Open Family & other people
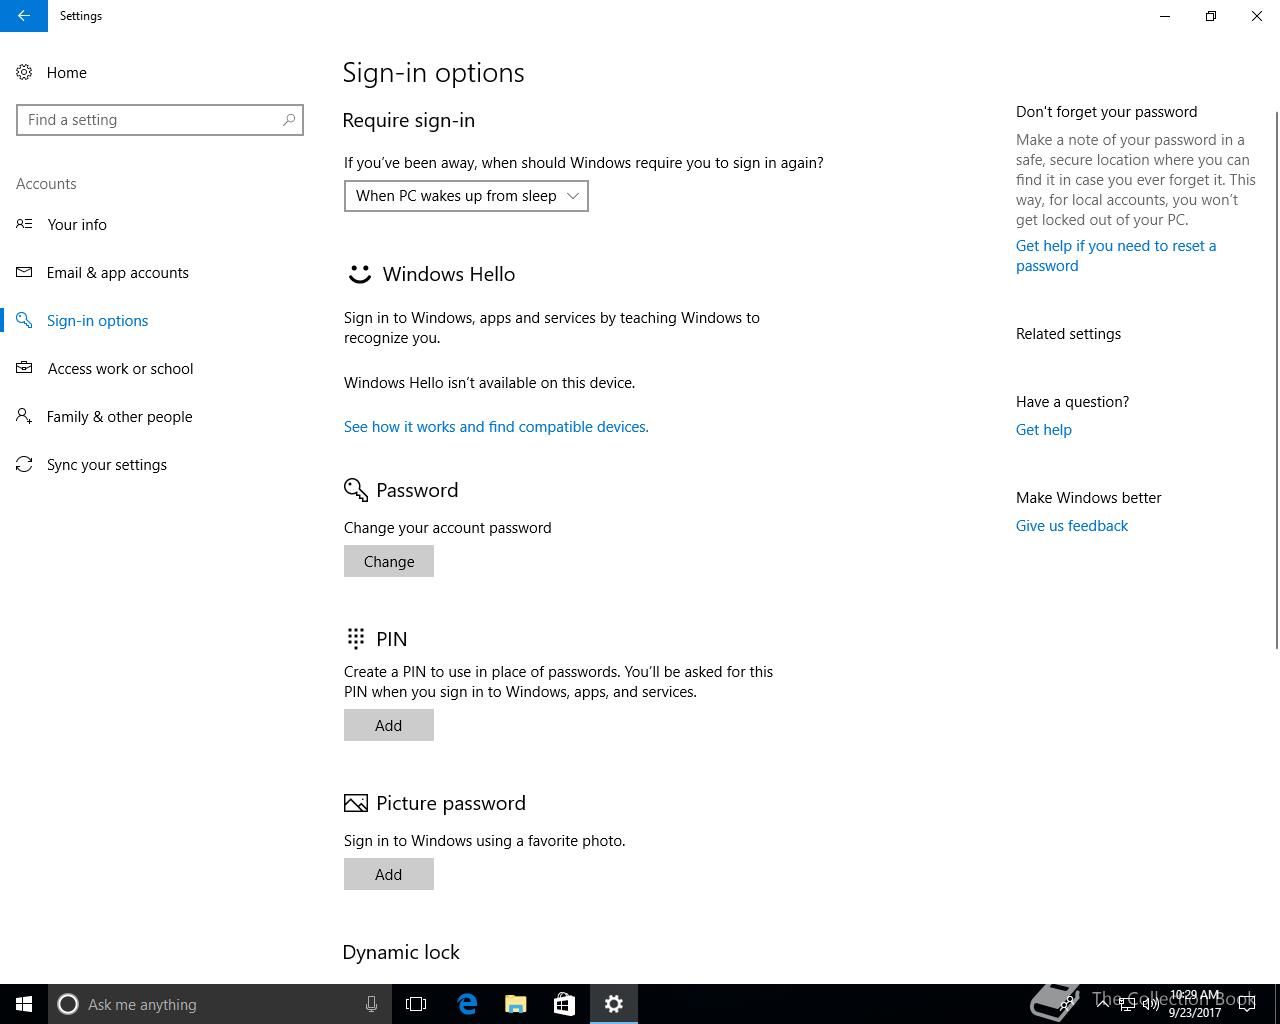This screenshot has height=1024, width=1280. (120, 416)
